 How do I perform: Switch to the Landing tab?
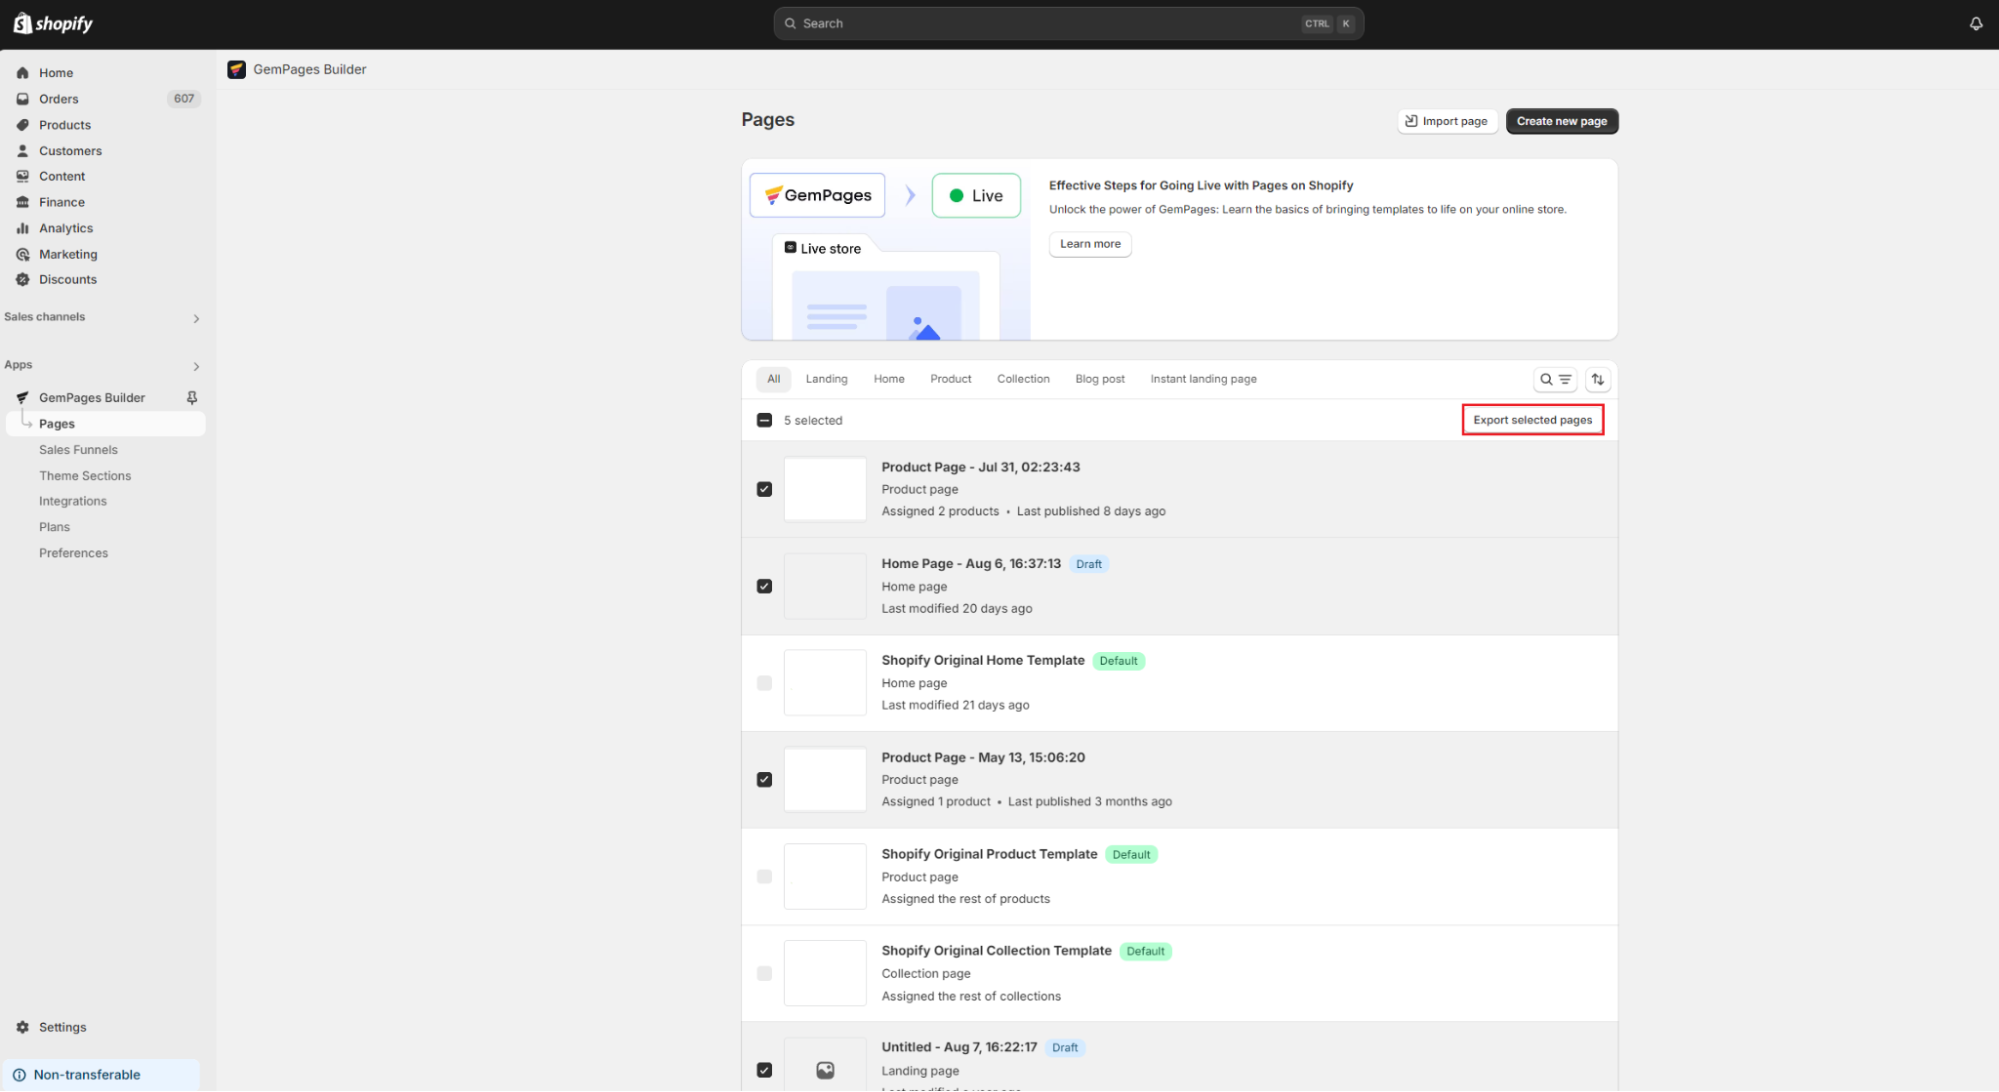tap(826, 379)
